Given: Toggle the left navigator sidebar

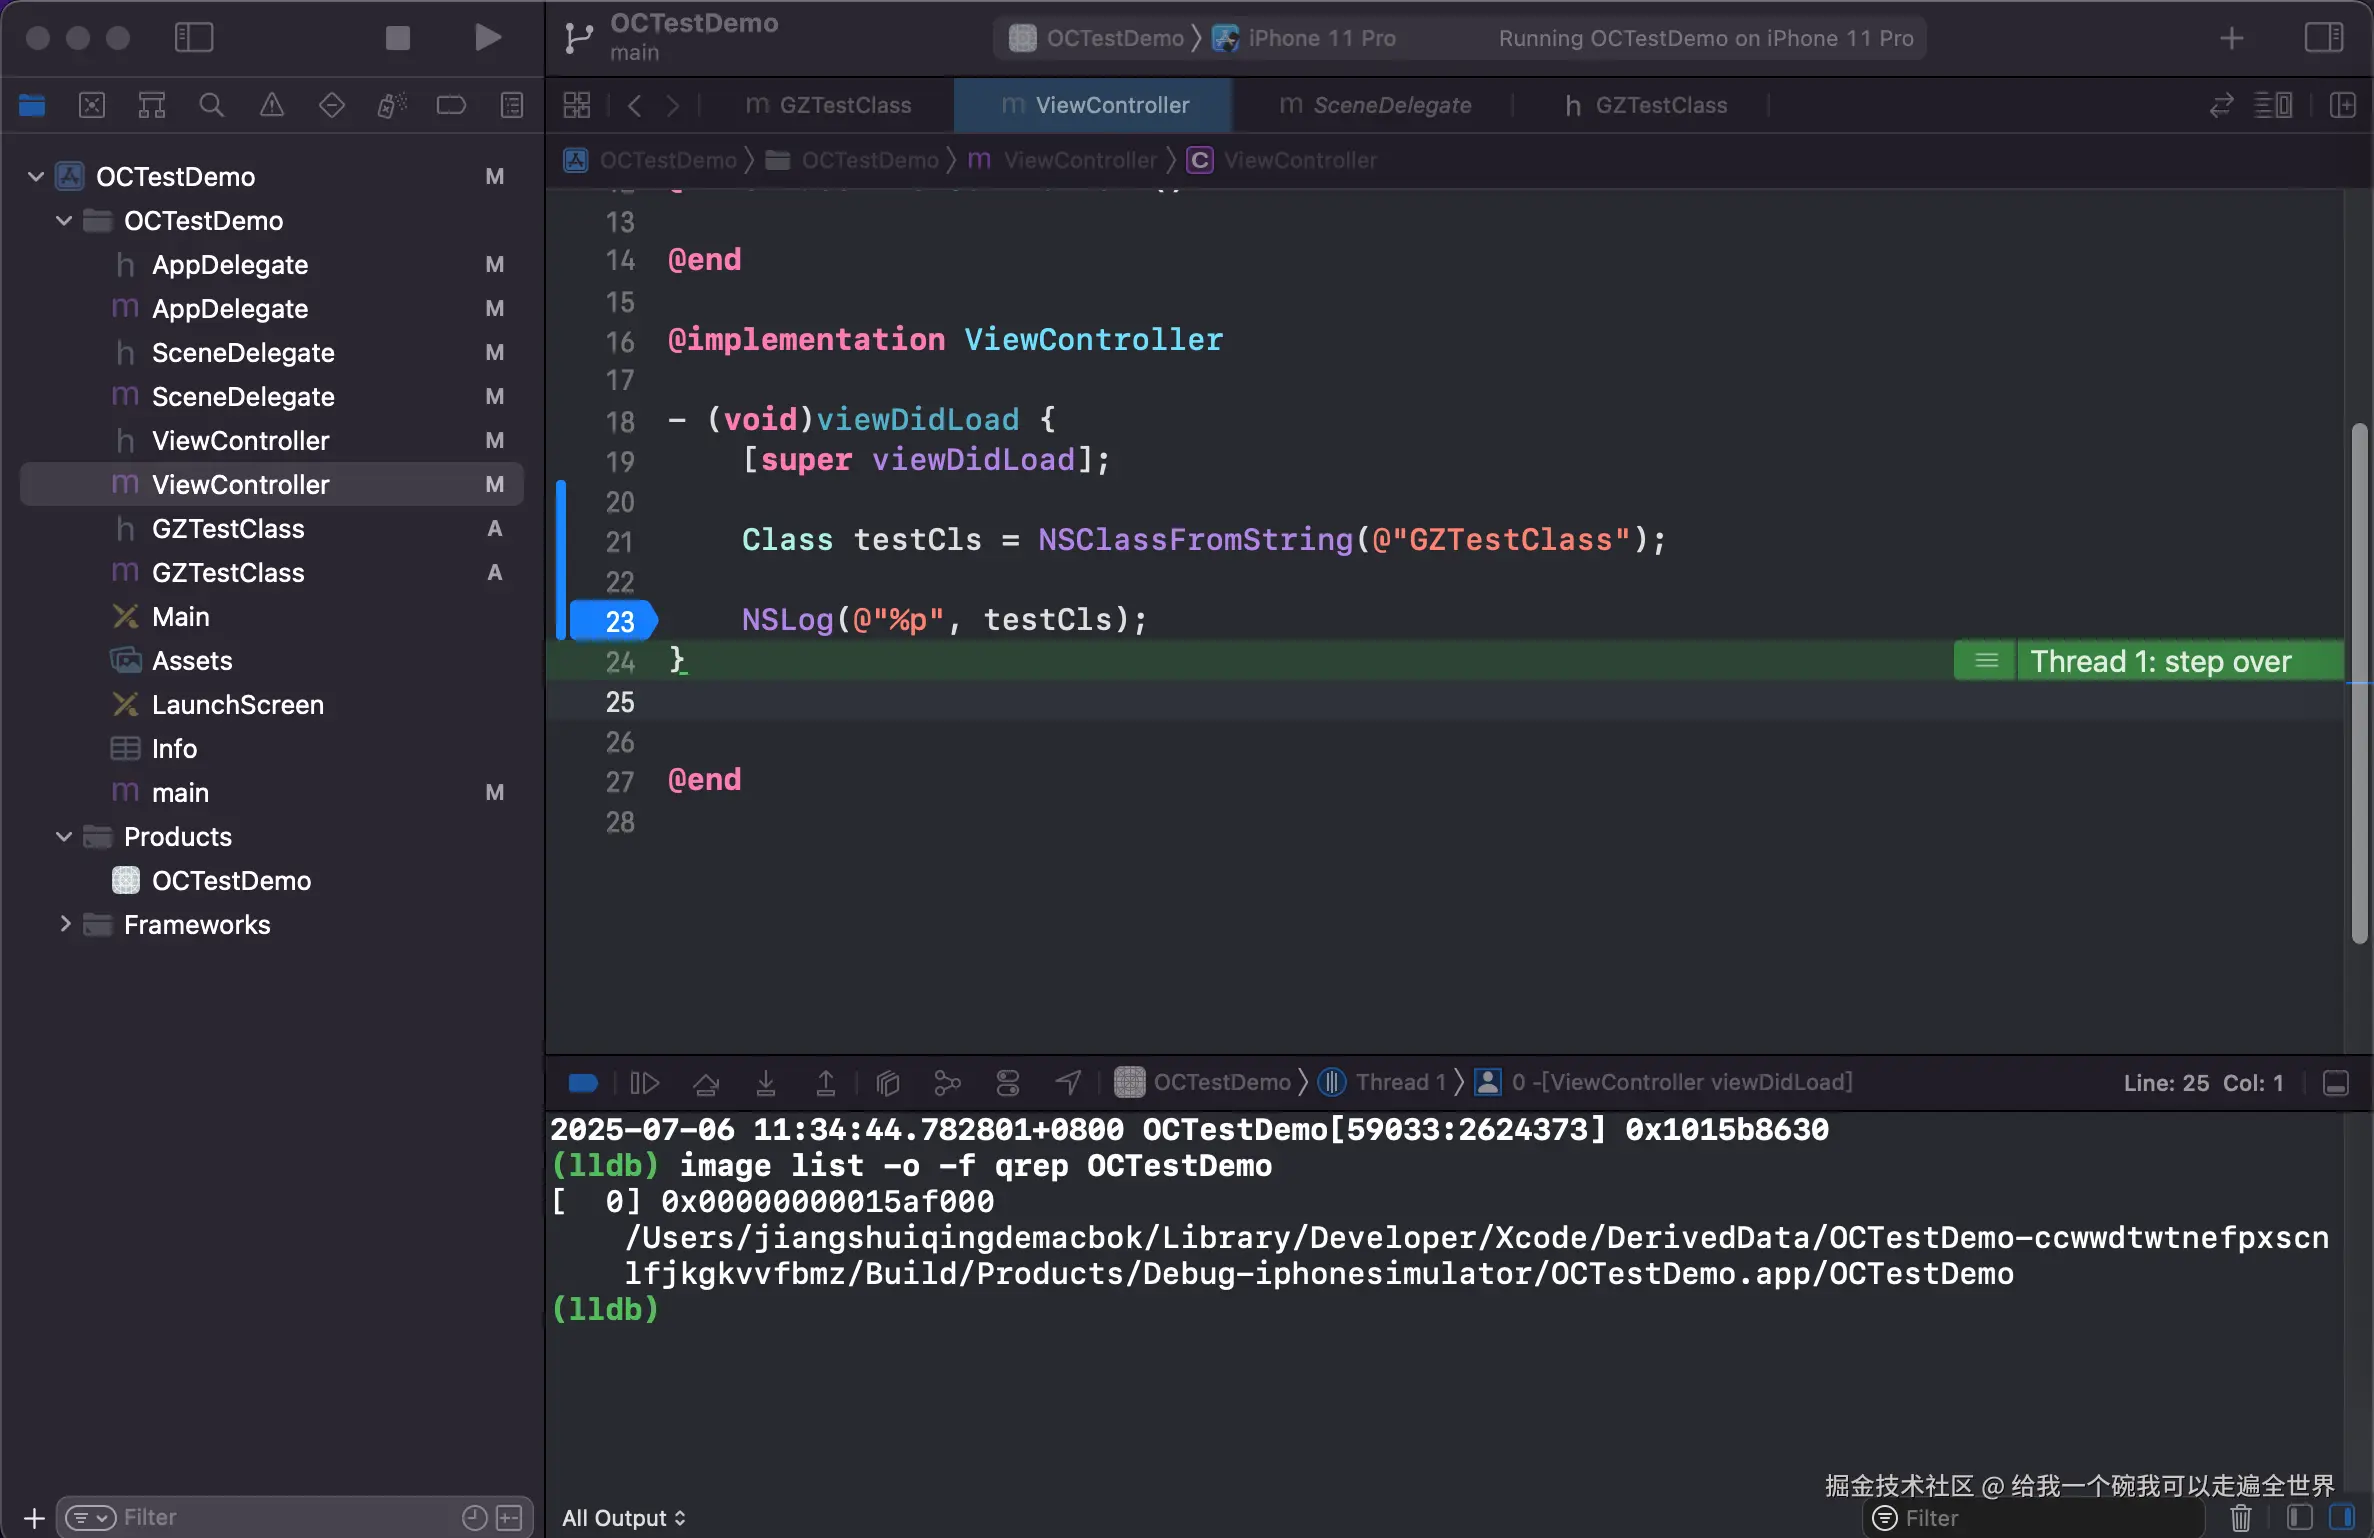Looking at the screenshot, I should tap(193, 38).
